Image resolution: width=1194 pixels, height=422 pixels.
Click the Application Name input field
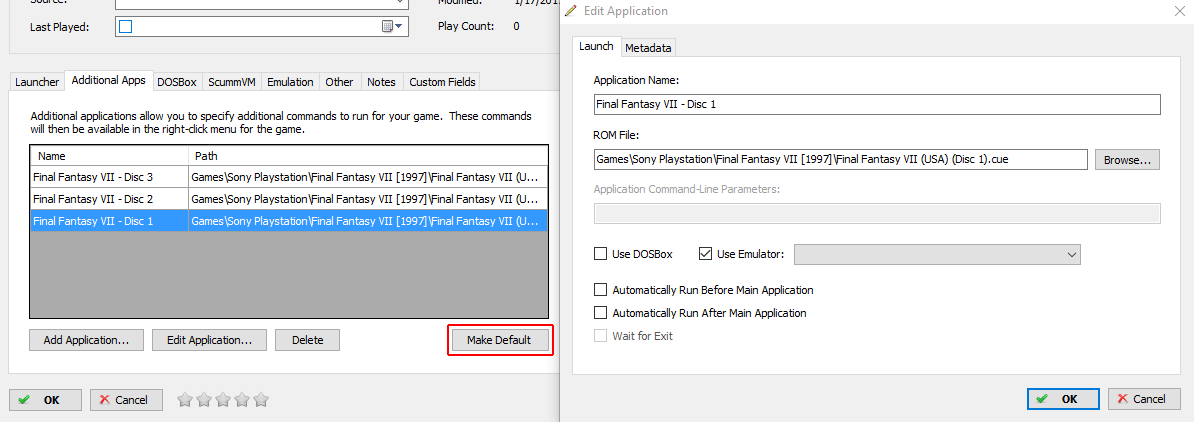pos(876,104)
